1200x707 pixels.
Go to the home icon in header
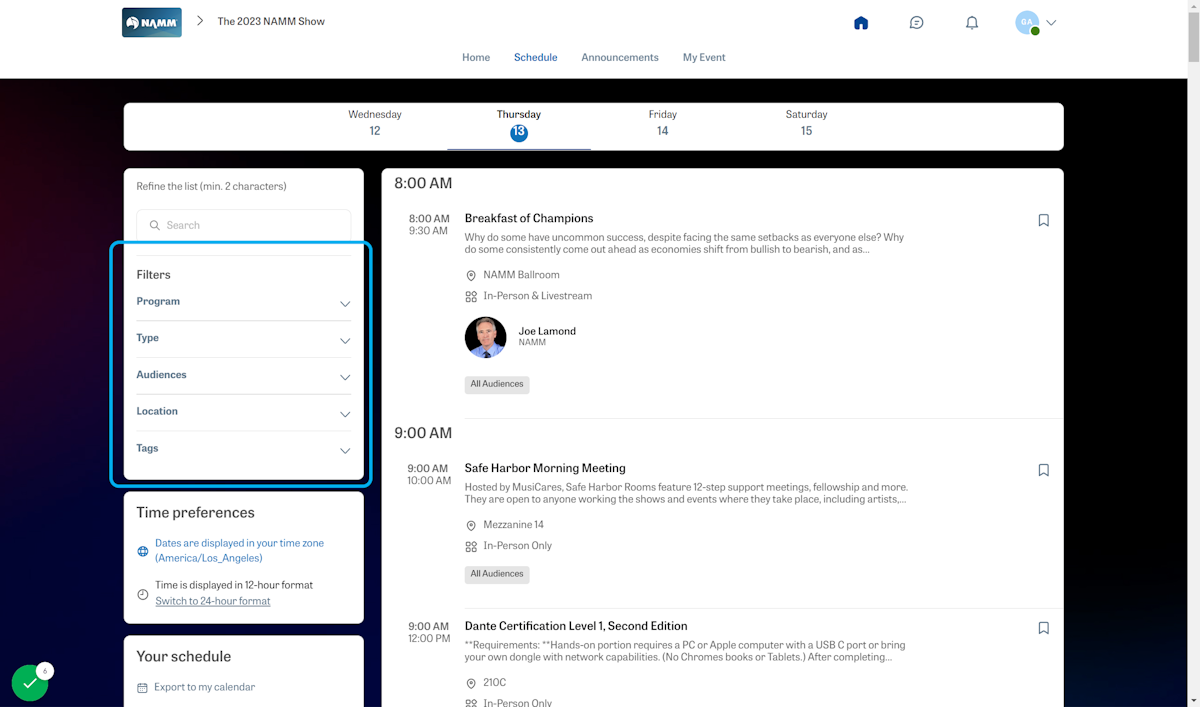[861, 23]
